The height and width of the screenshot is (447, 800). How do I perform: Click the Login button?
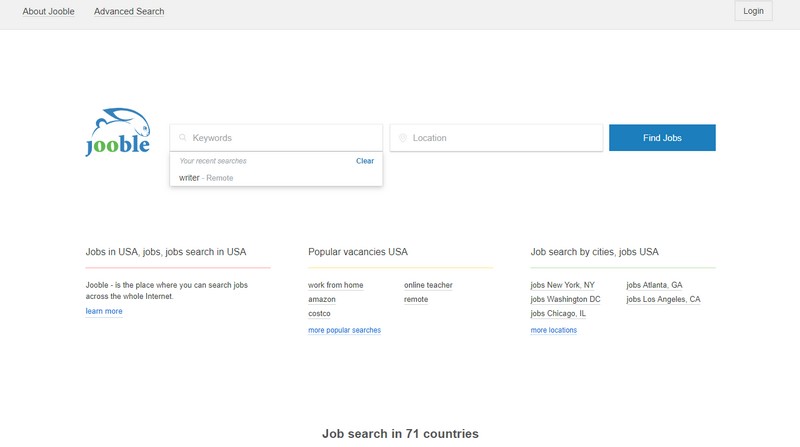tap(753, 11)
